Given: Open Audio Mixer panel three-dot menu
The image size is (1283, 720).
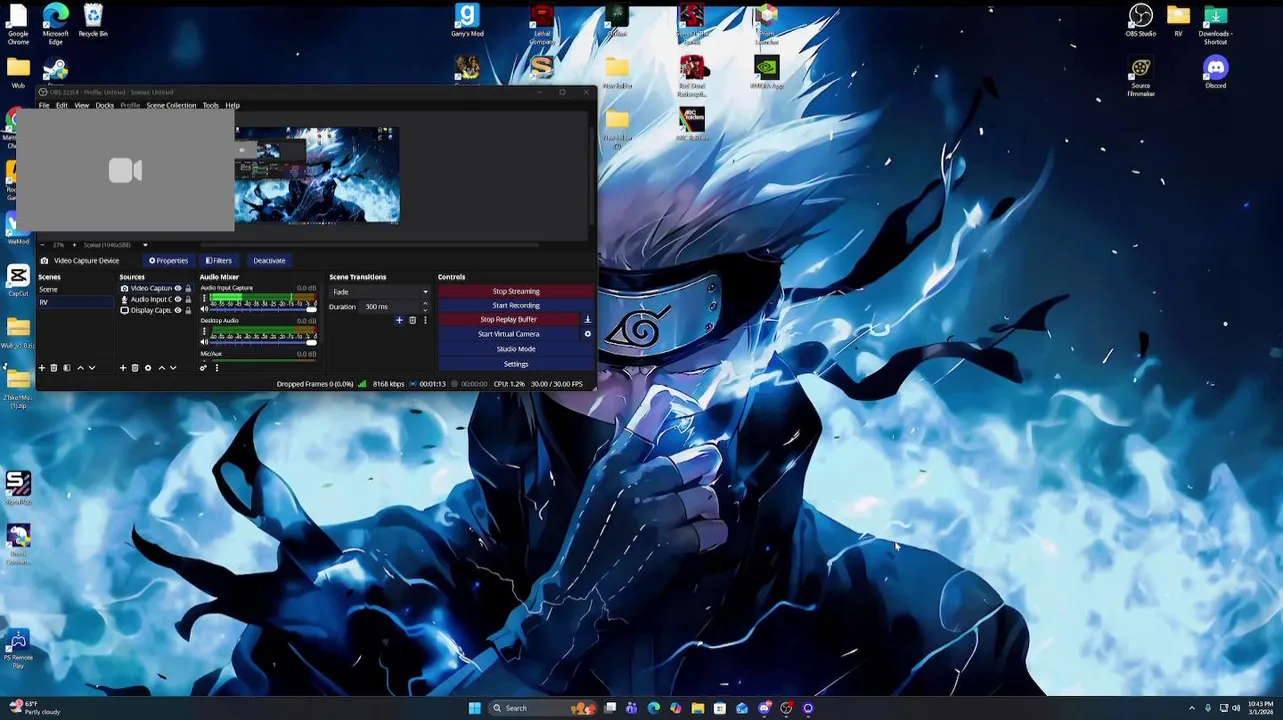Looking at the screenshot, I should pos(217,368).
